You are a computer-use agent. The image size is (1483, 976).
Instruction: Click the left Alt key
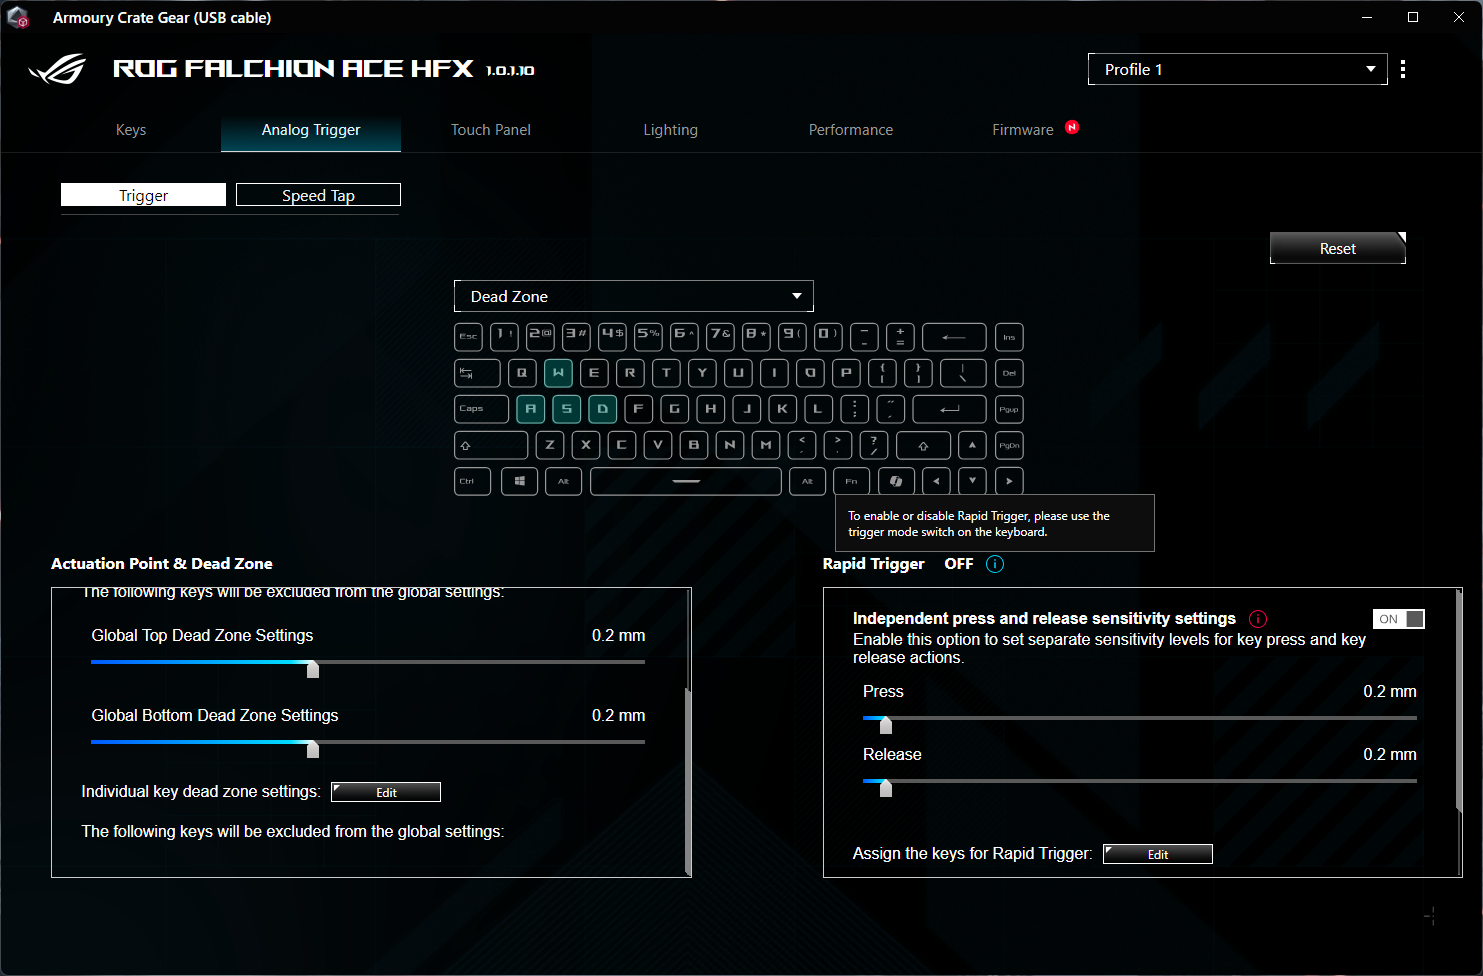[x=563, y=481]
